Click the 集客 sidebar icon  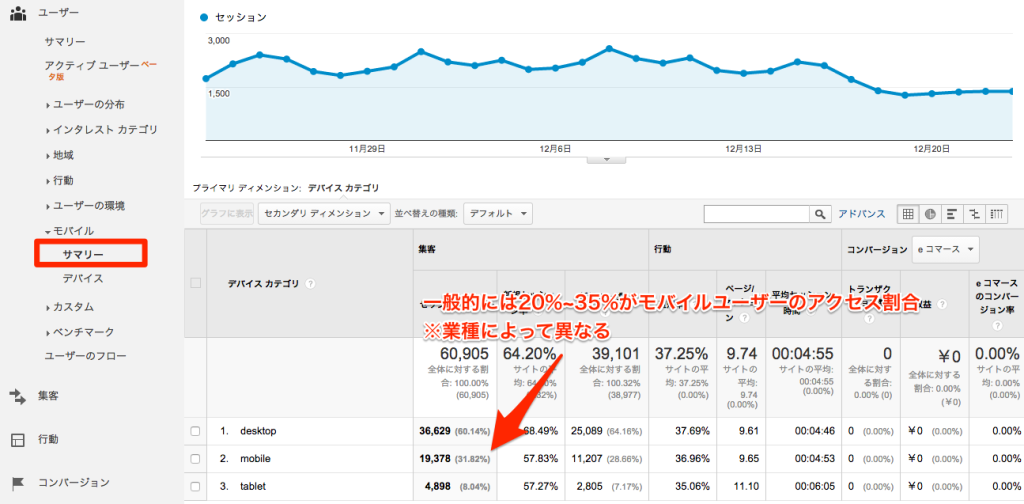click(x=17, y=396)
